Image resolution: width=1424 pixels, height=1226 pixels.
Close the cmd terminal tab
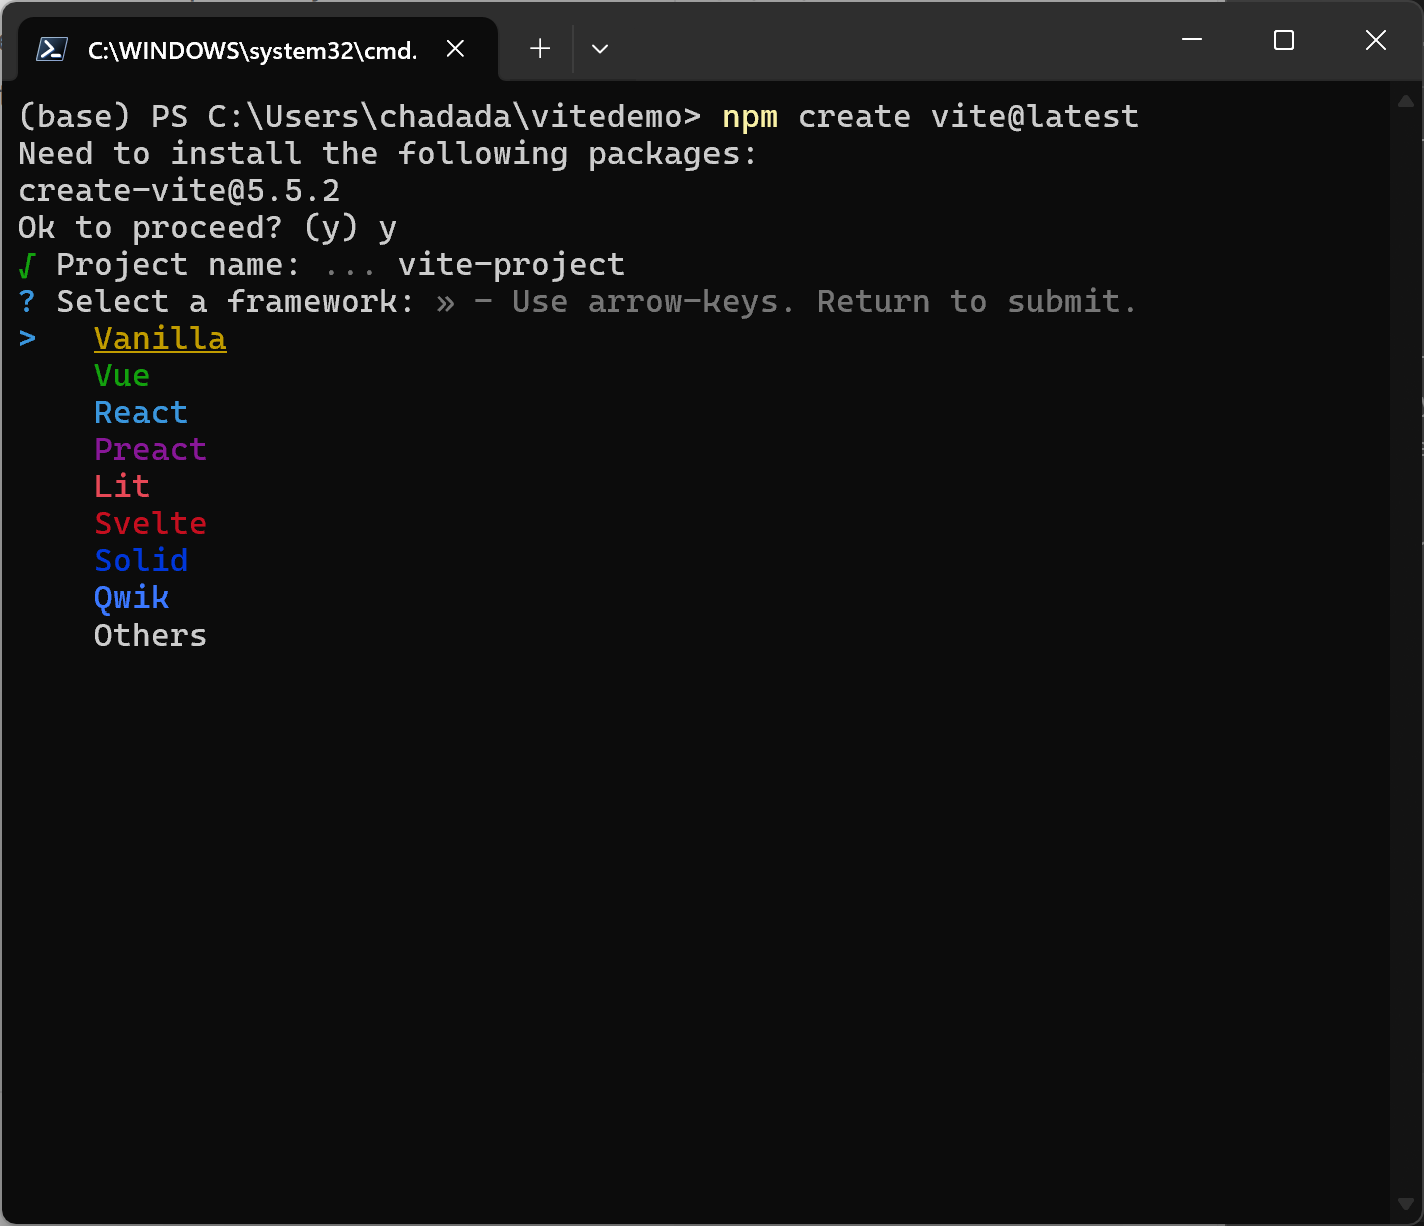coord(455,49)
